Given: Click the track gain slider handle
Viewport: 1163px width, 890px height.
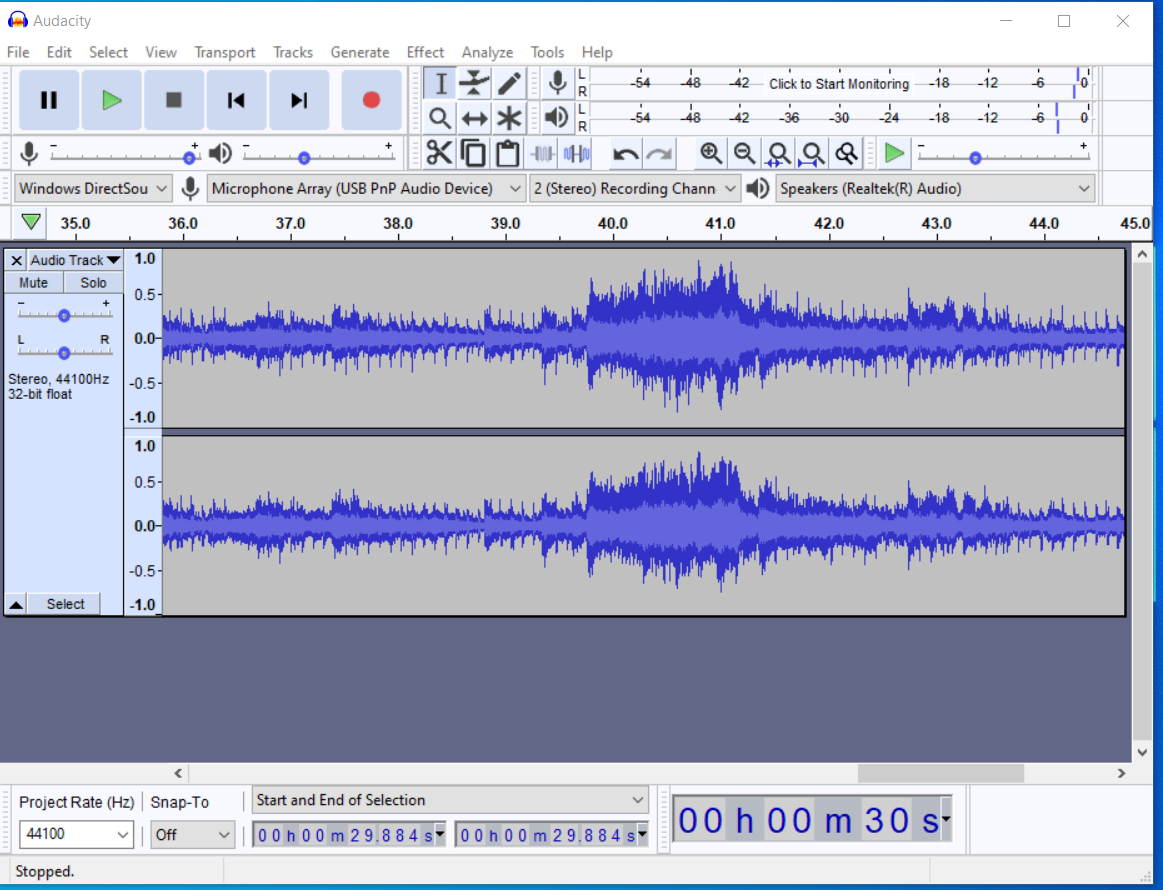Looking at the screenshot, I should click(x=64, y=315).
